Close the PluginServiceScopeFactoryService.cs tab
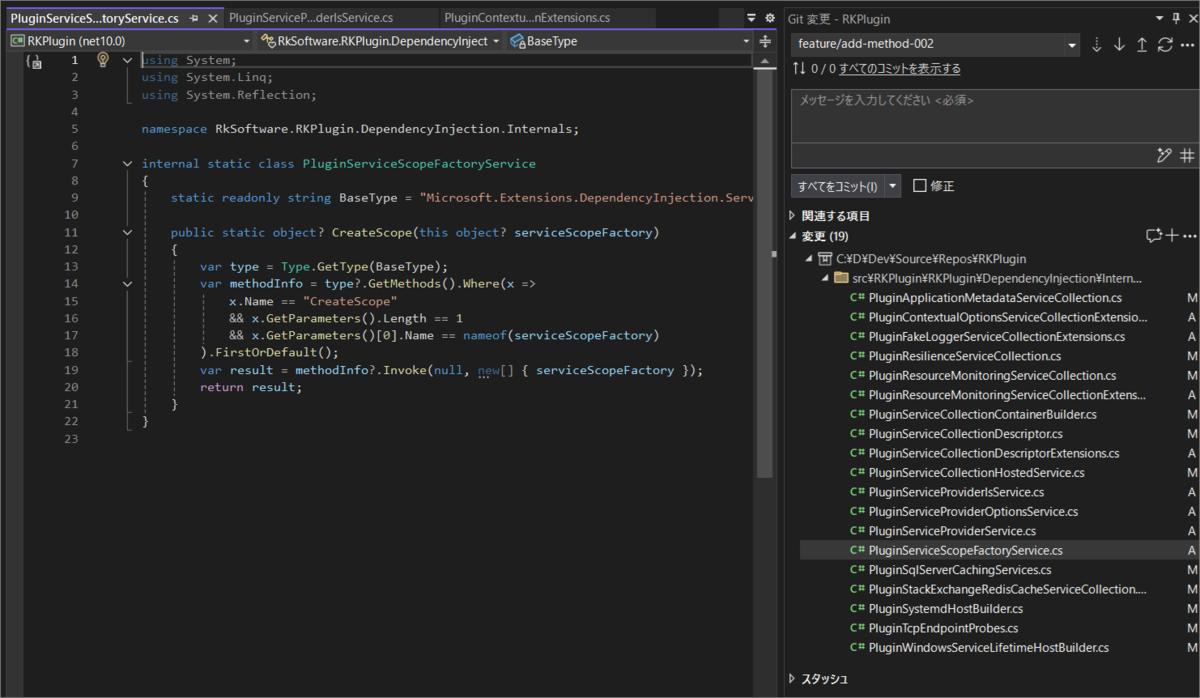The width and height of the screenshot is (1200, 698). (212, 18)
